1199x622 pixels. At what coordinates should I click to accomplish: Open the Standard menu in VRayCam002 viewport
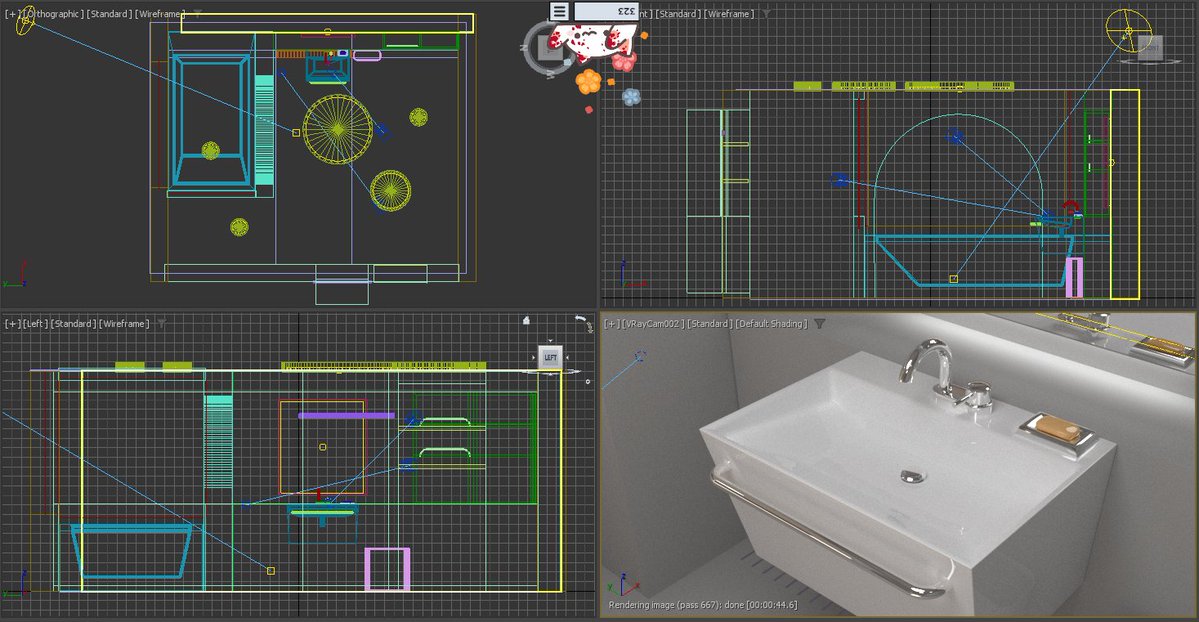click(x=708, y=324)
